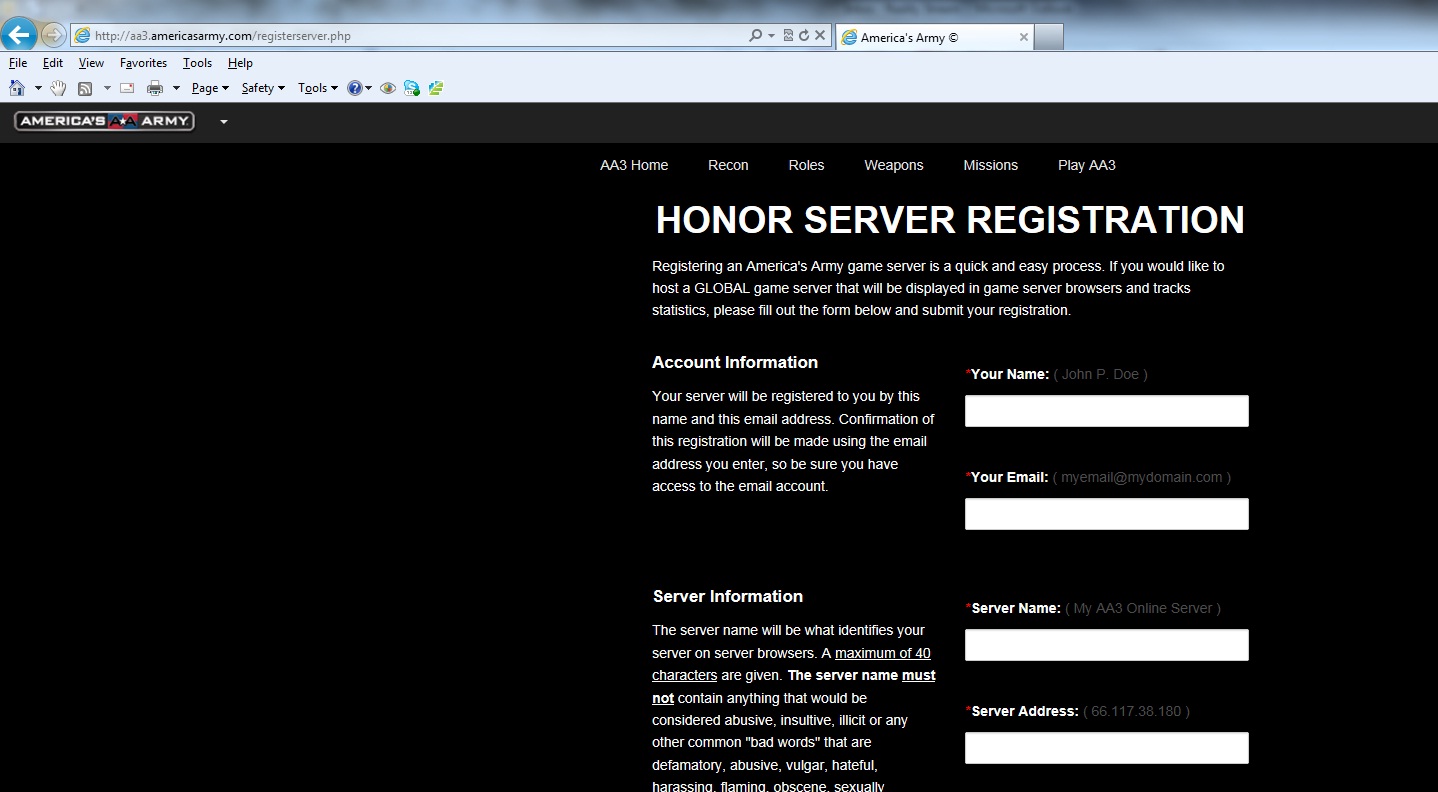This screenshot has height=792, width=1438.
Task: Click the Skype icon in the command bar
Action: coord(412,88)
